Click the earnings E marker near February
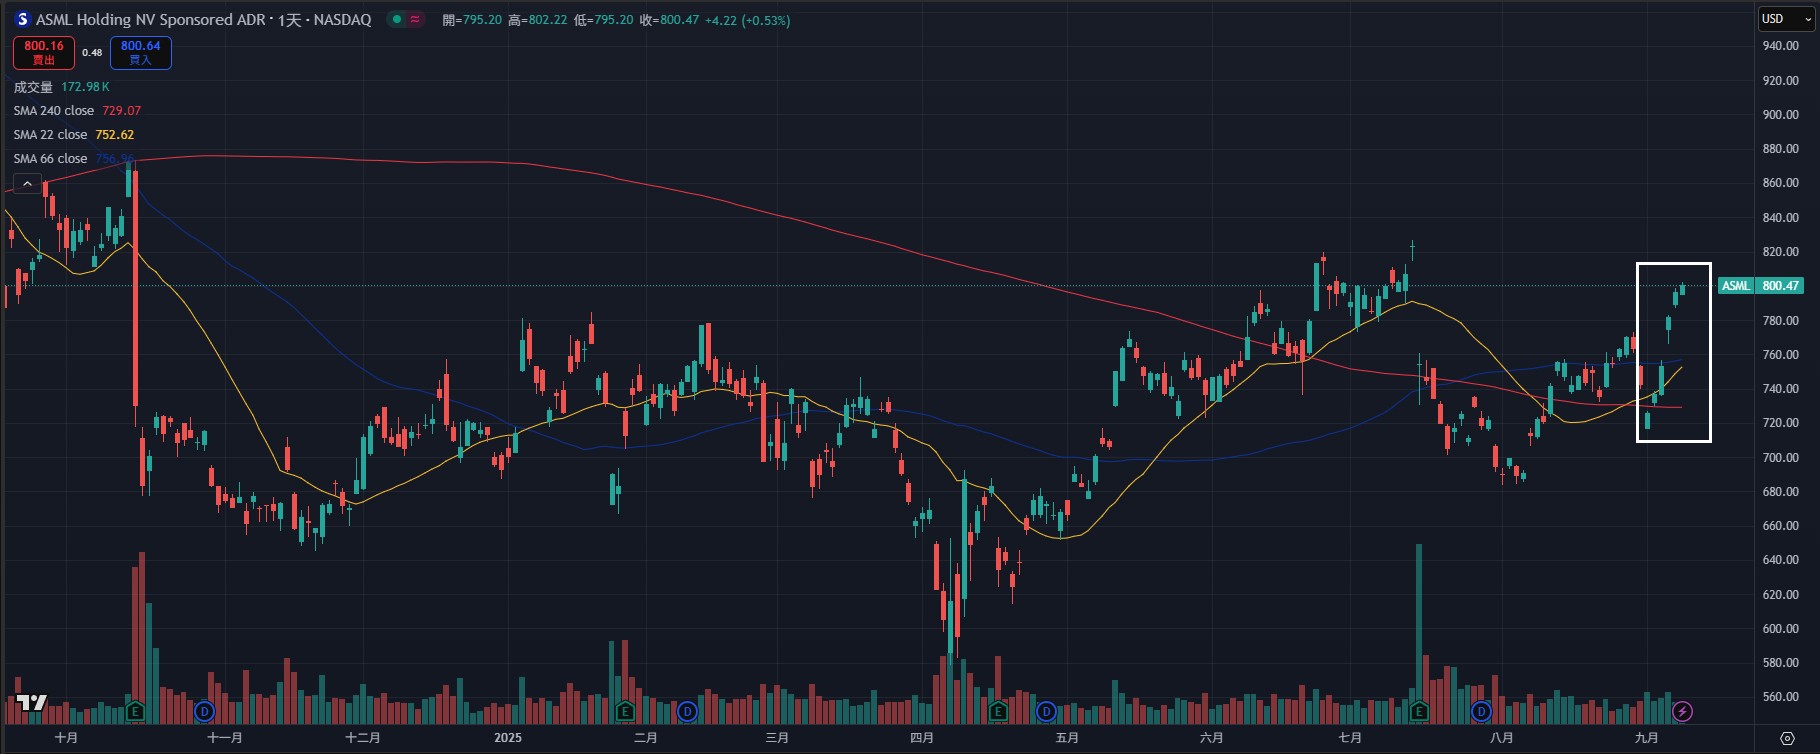The width and height of the screenshot is (1820, 754). pos(625,712)
